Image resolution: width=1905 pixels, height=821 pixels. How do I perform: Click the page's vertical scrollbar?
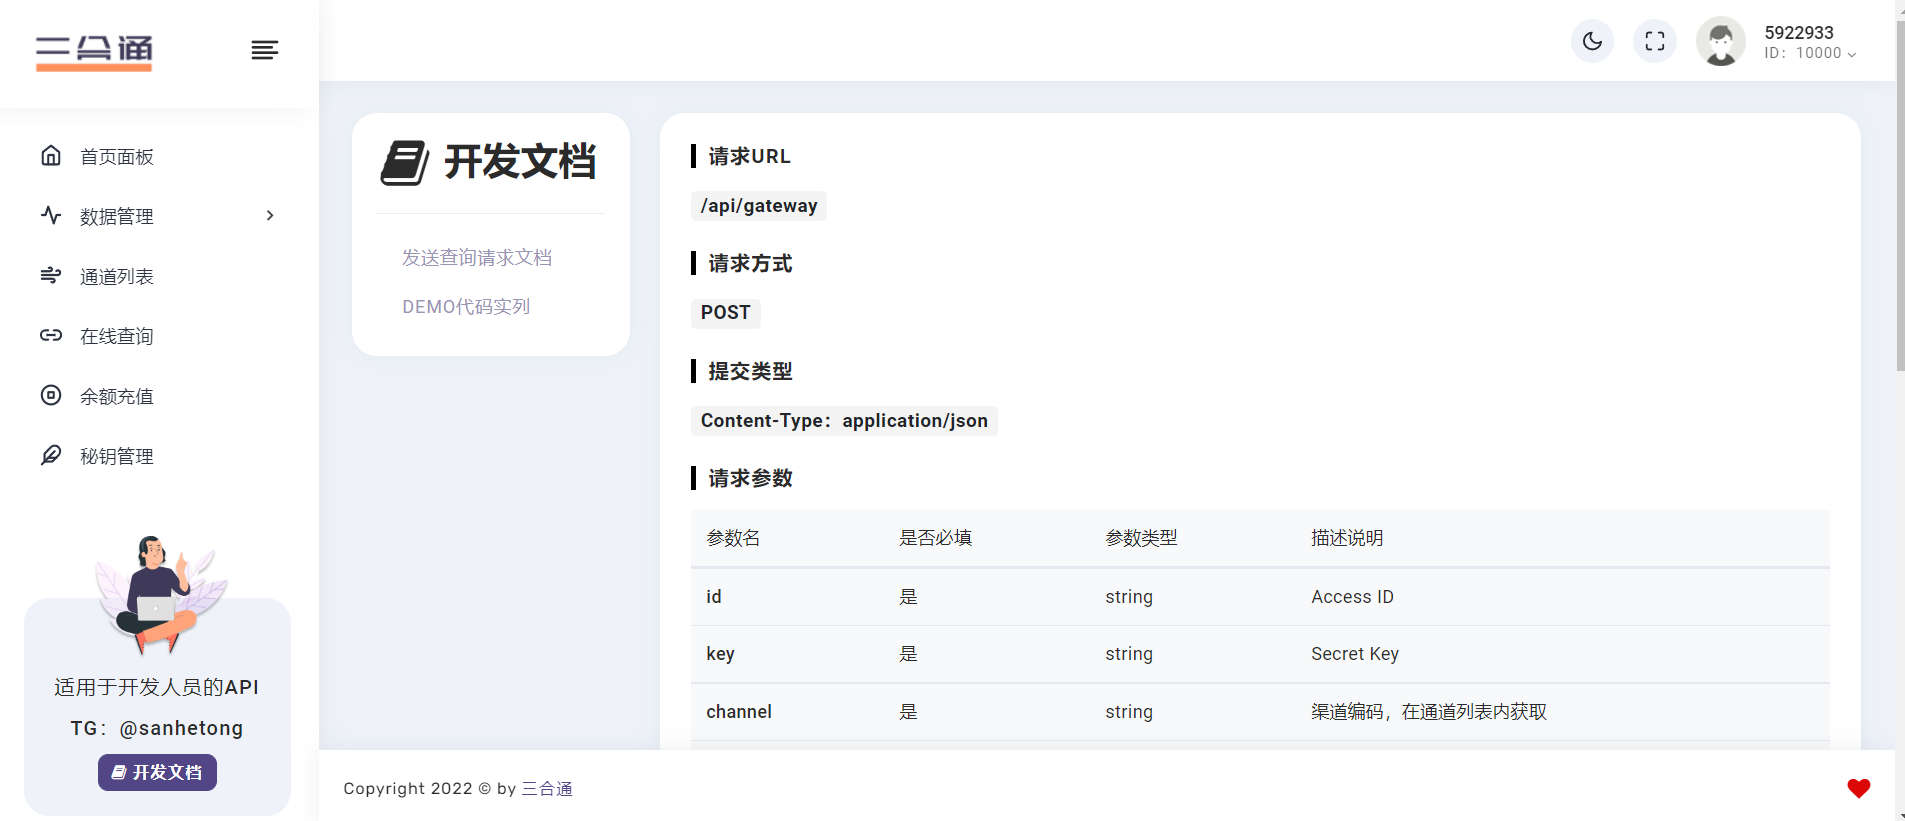click(x=1900, y=200)
